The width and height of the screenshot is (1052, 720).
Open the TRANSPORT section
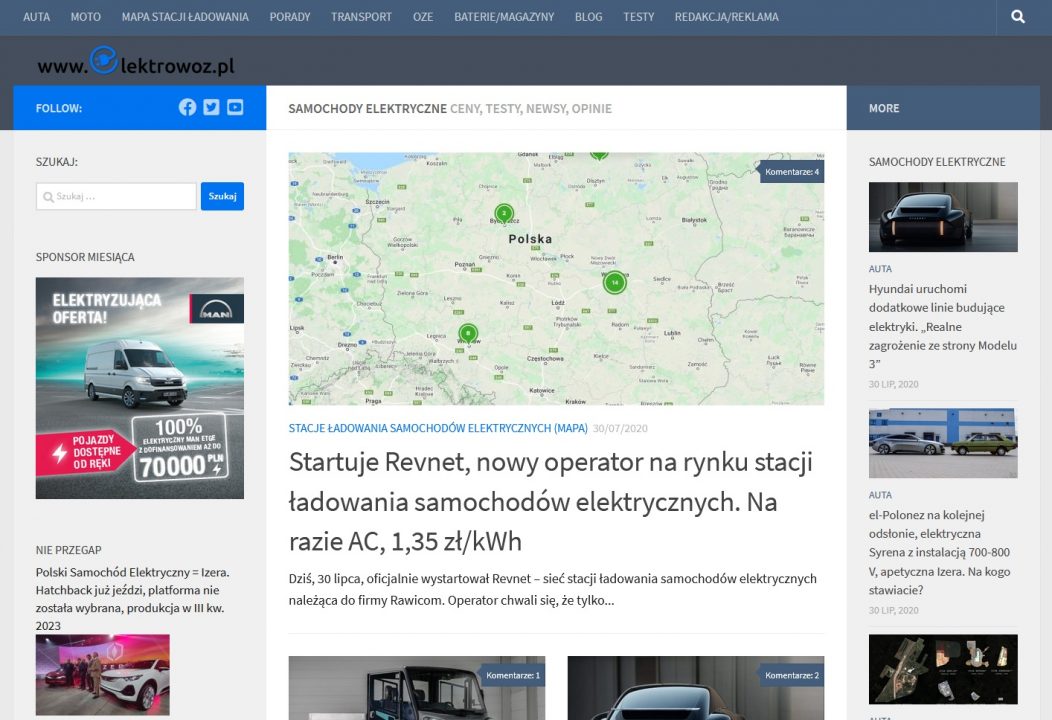361,17
